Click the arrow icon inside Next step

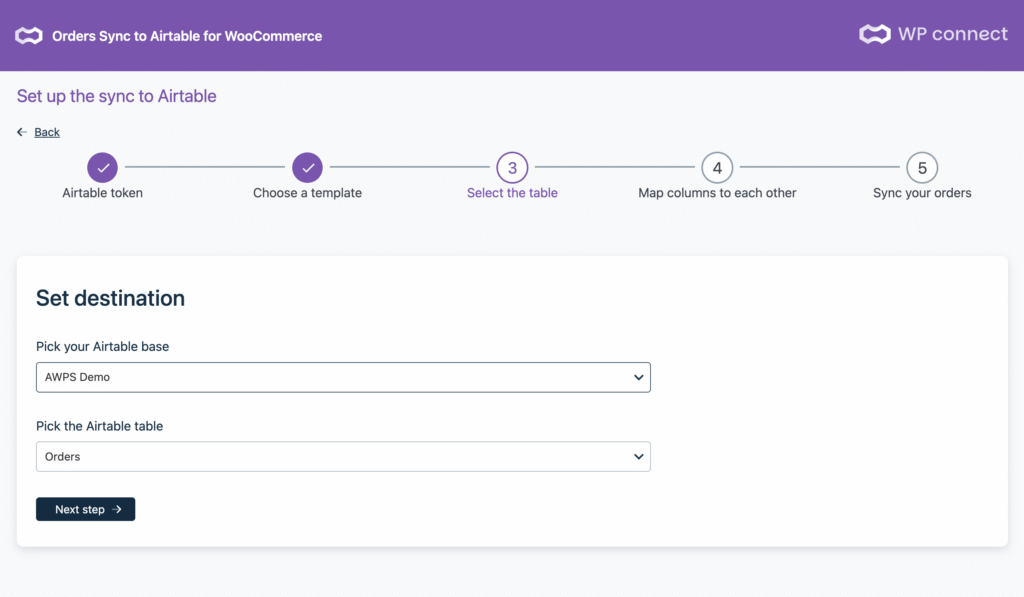coord(117,510)
